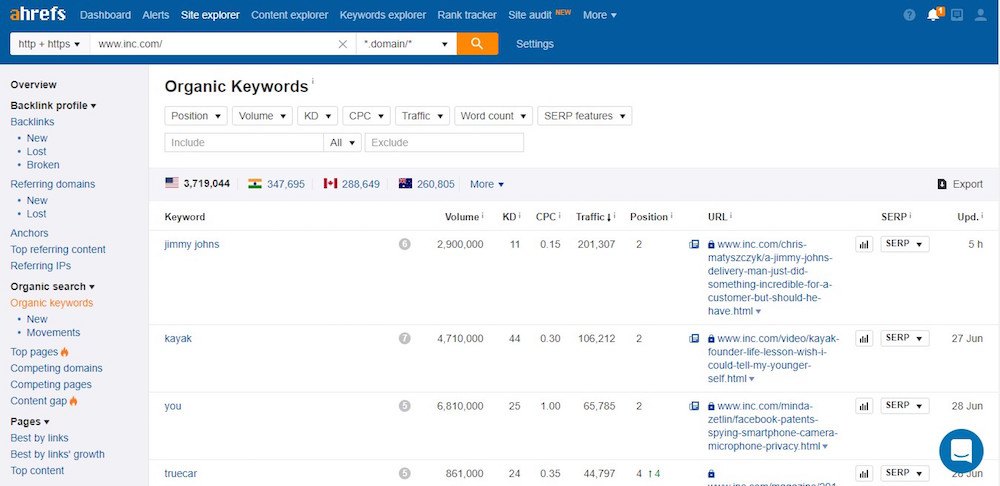Go to Rank tracker
This screenshot has height=486, width=1000.
point(467,15)
